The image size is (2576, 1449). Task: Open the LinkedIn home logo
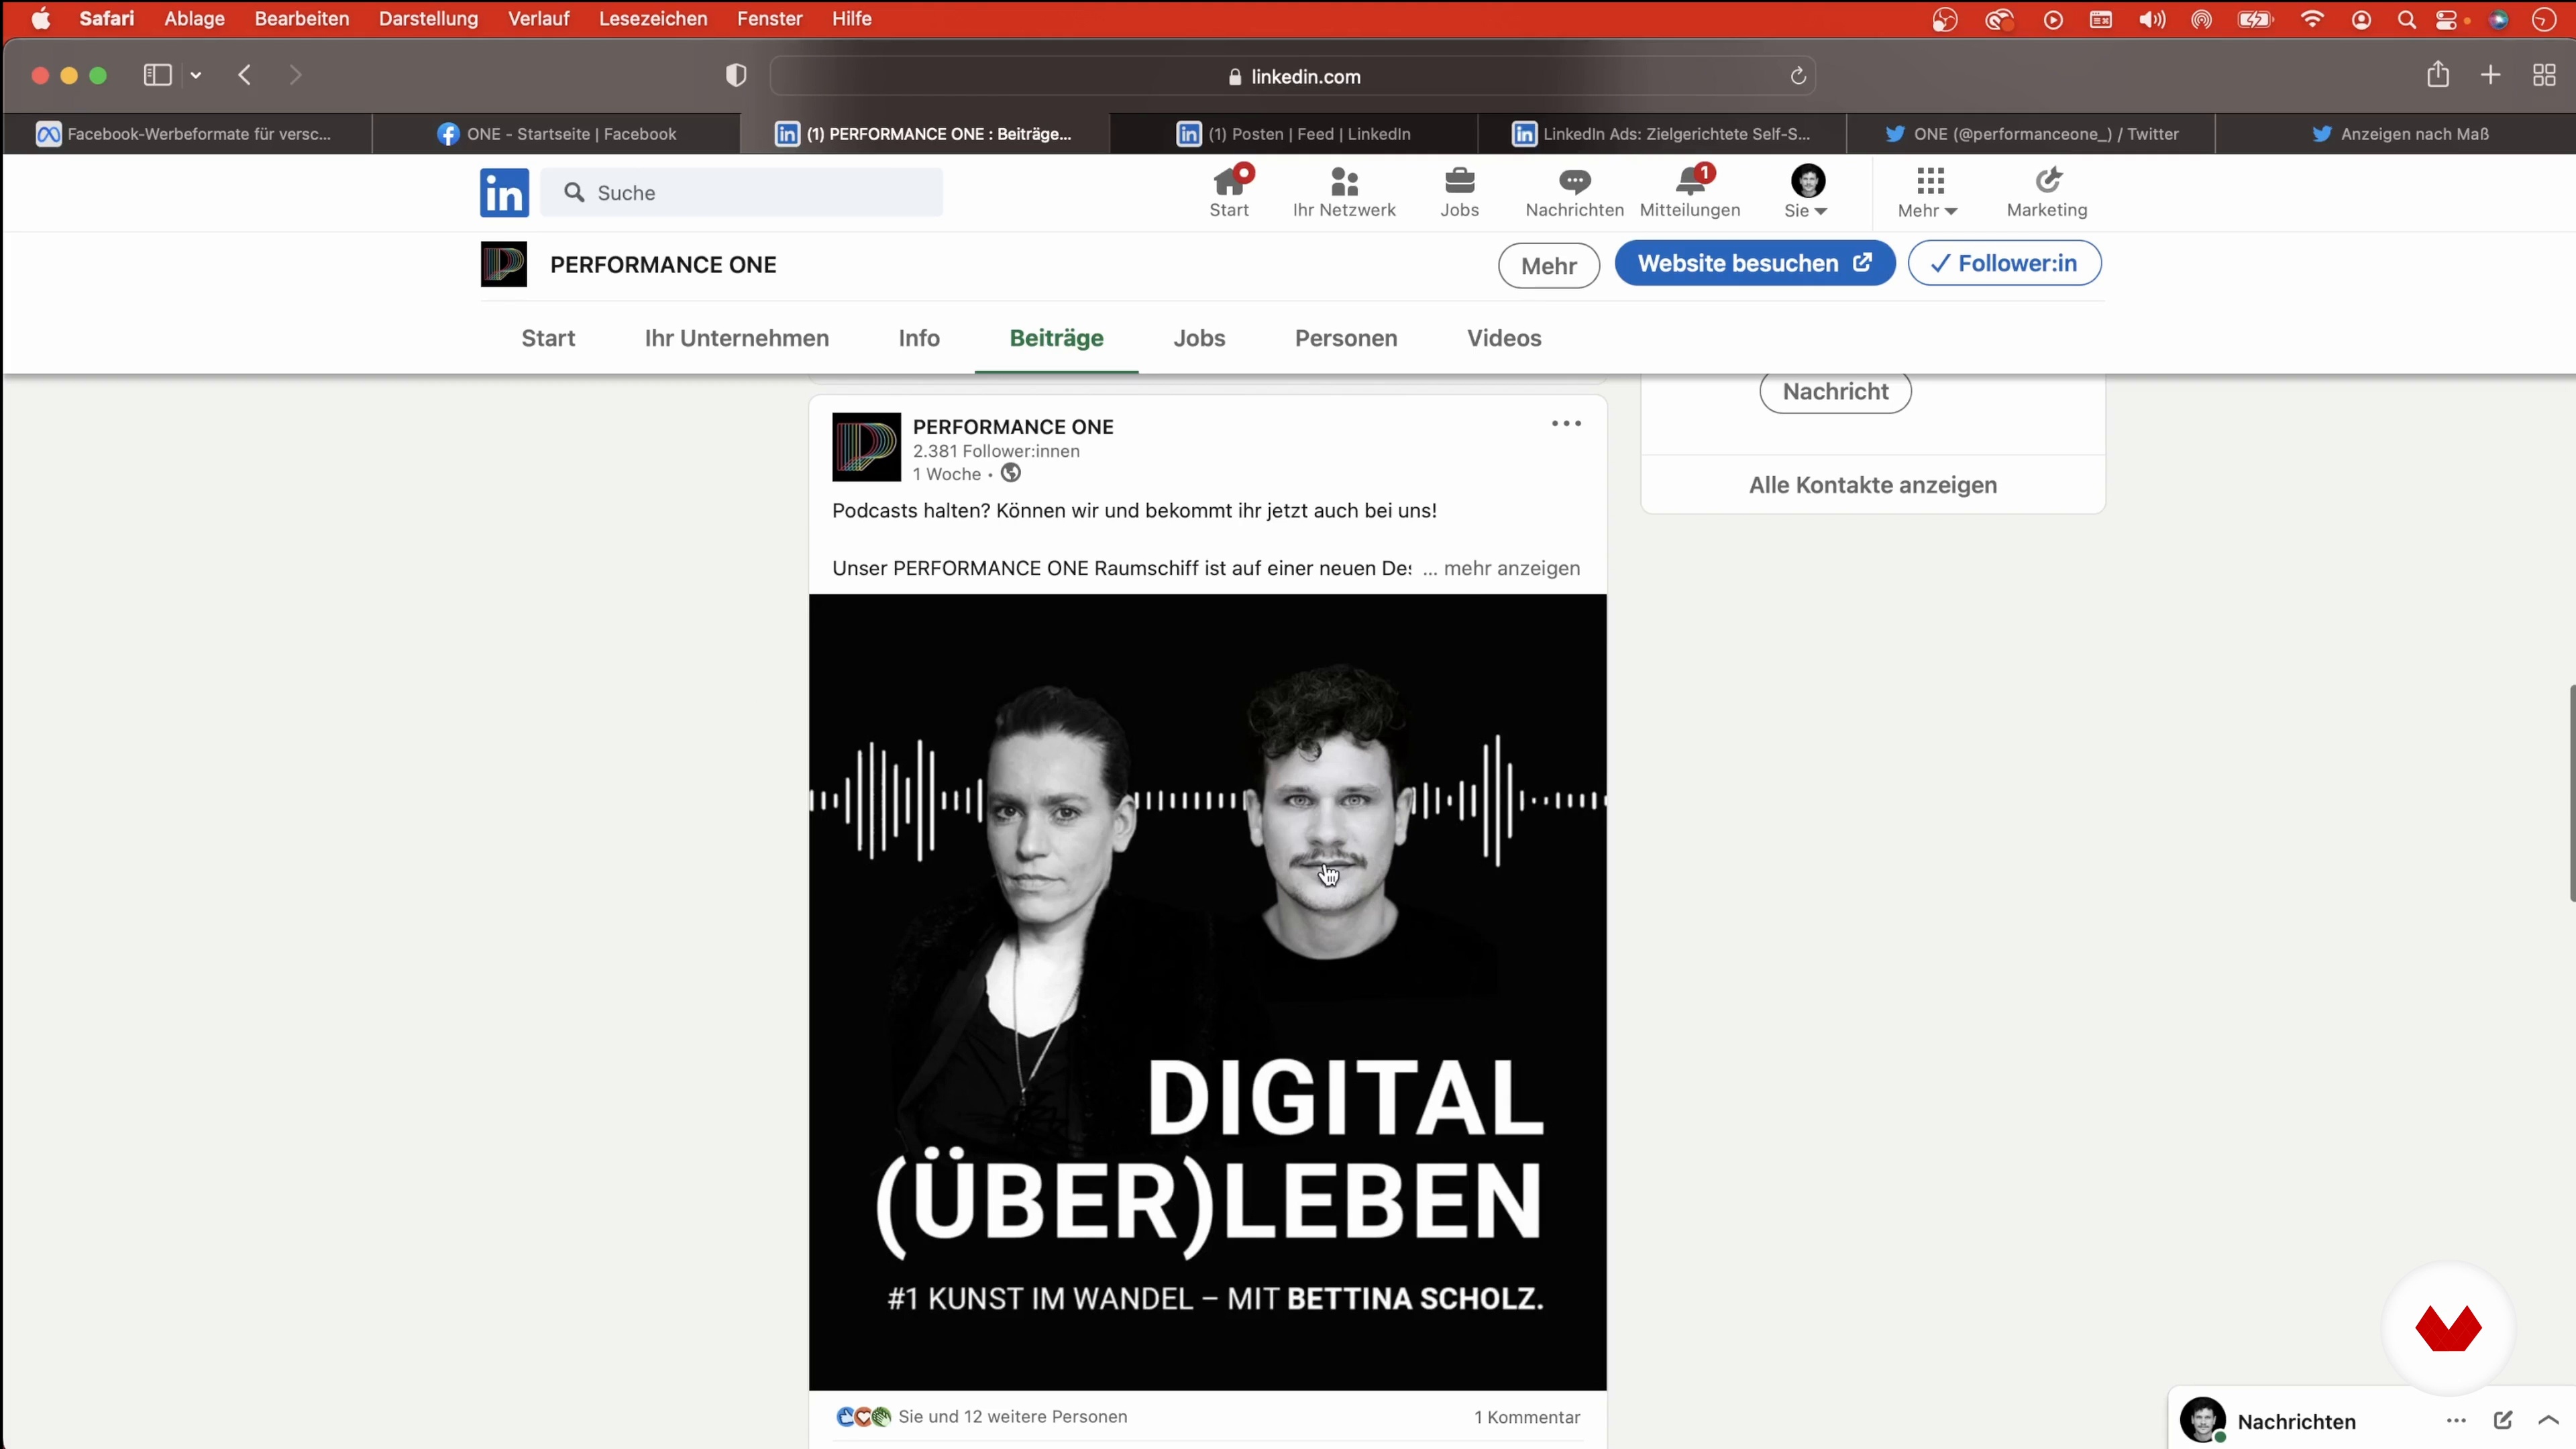[x=504, y=192]
